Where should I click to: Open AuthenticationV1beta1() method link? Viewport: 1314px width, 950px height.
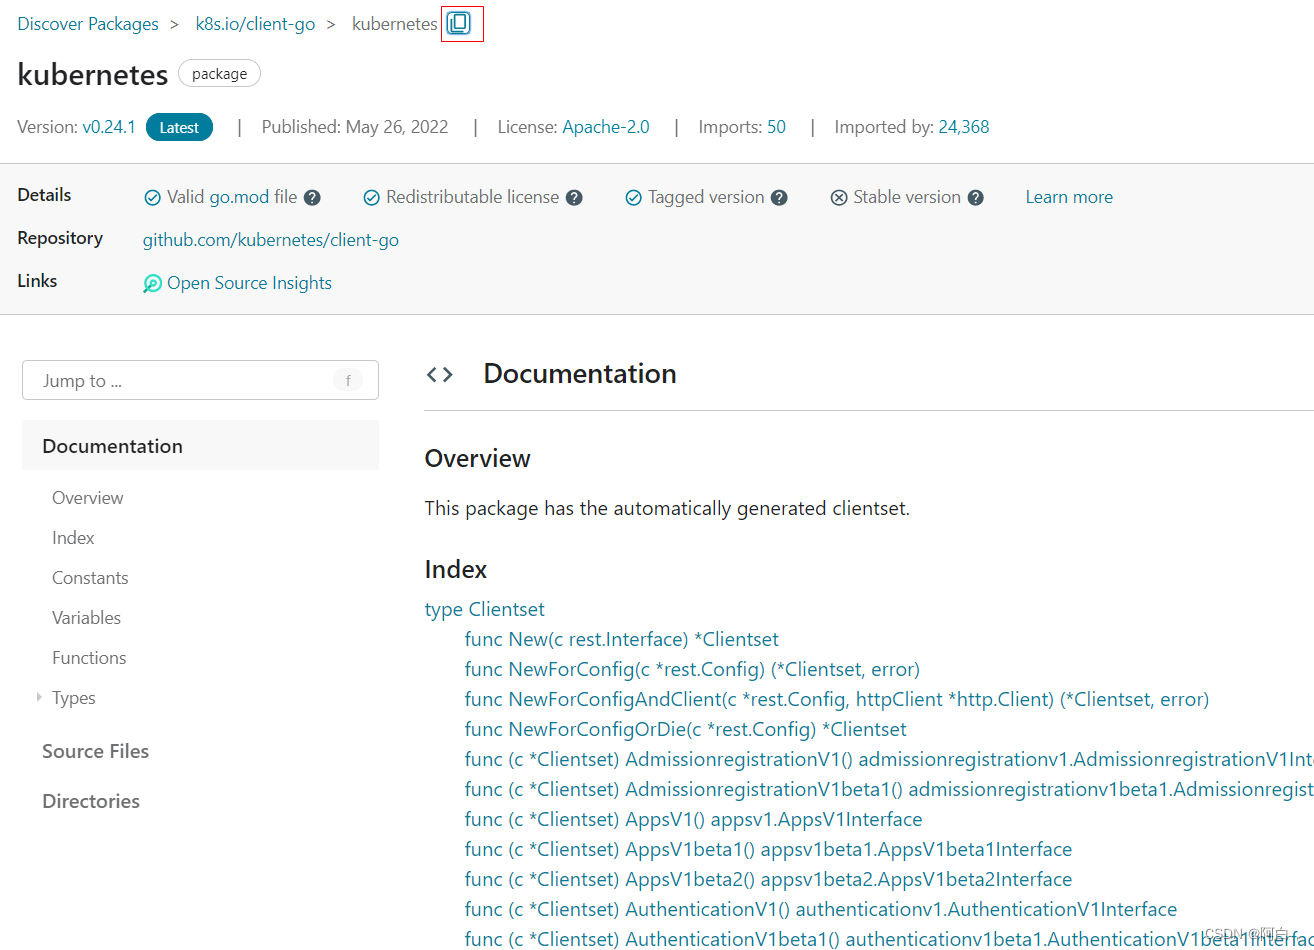tap(889, 939)
